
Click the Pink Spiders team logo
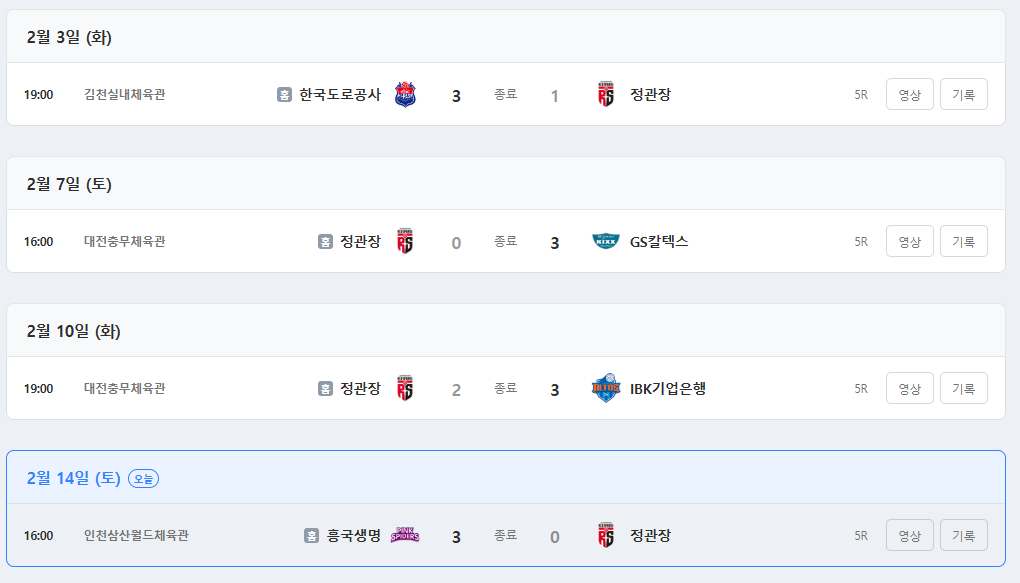click(405, 535)
